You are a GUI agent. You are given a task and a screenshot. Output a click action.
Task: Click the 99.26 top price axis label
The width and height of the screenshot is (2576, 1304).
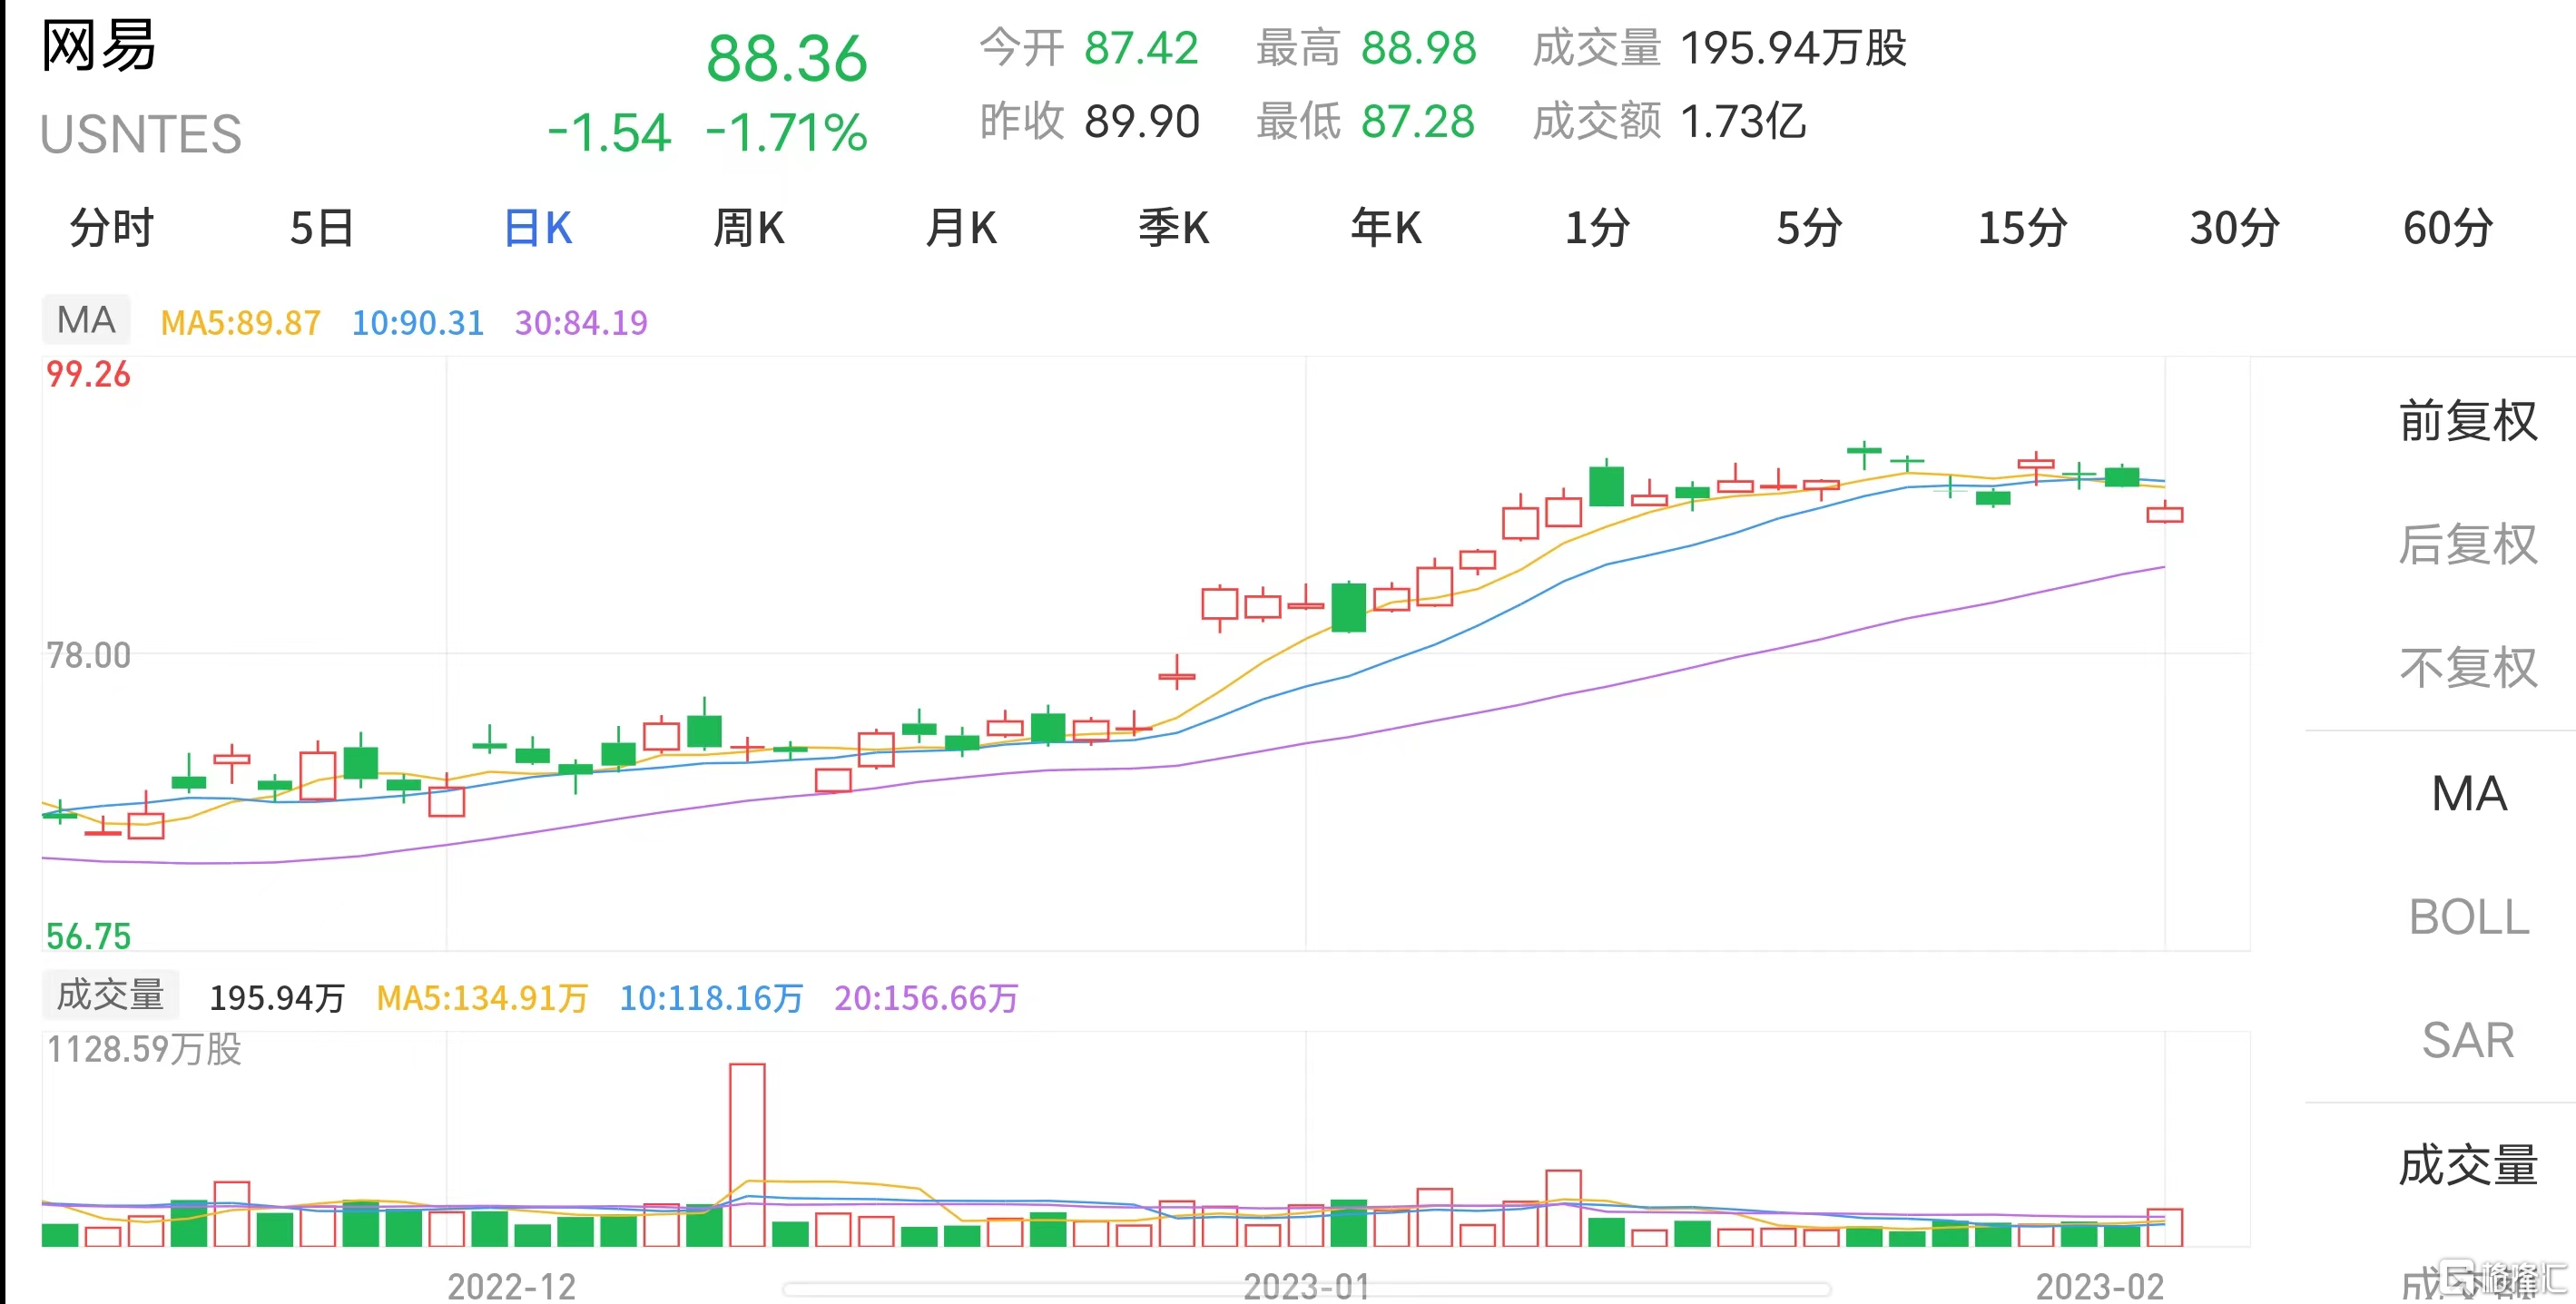pyautogui.click(x=88, y=374)
